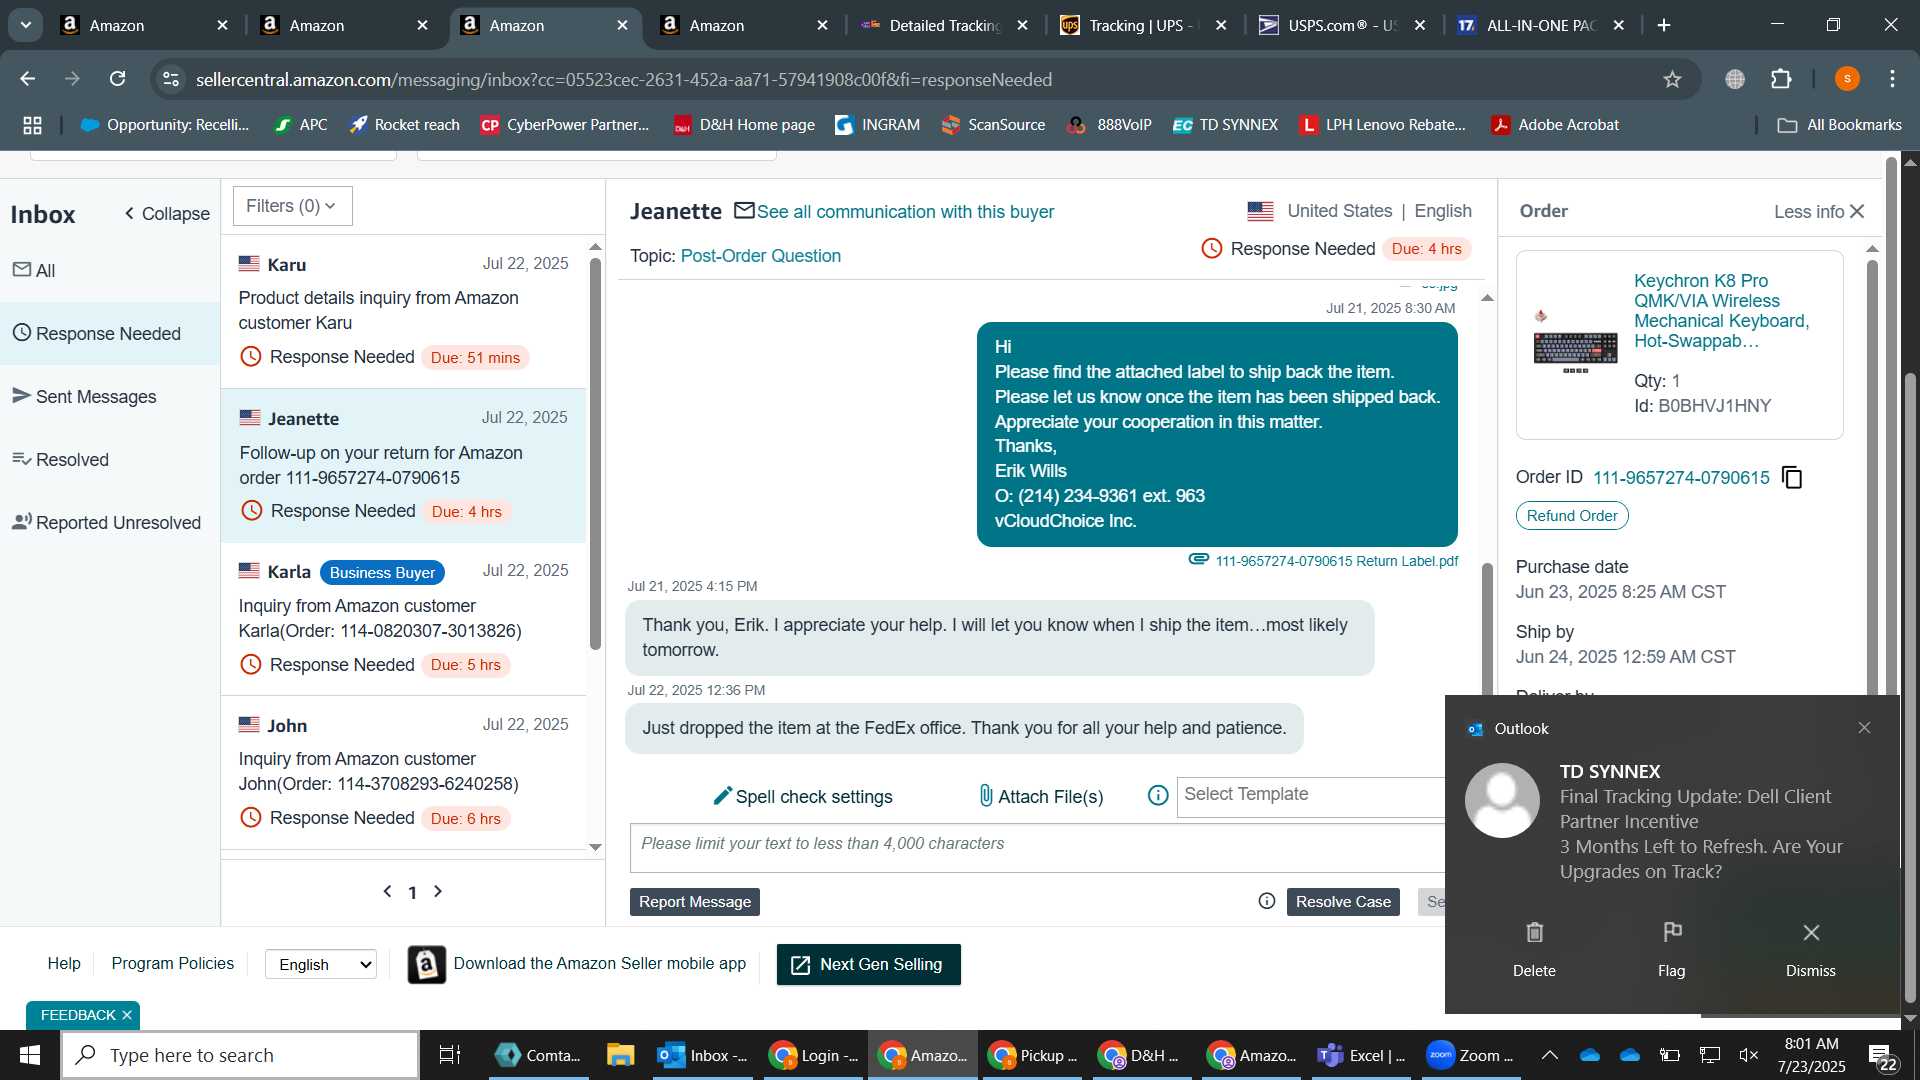1920x1080 pixels.
Task: Open a new browser tab
Action: [x=1664, y=25]
